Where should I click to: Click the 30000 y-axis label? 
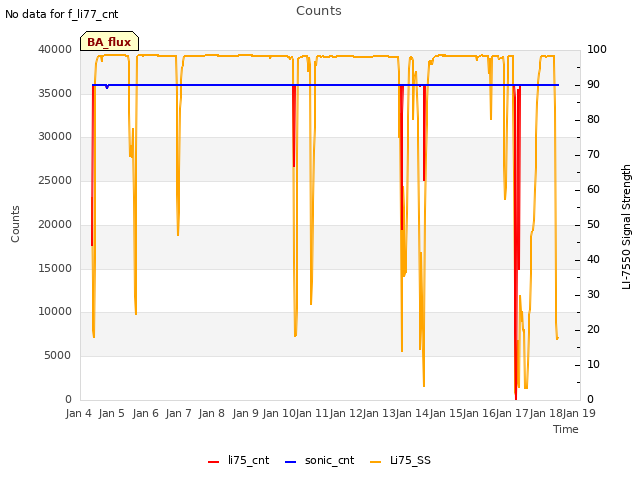pyautogui.click(x=55, y=137)
